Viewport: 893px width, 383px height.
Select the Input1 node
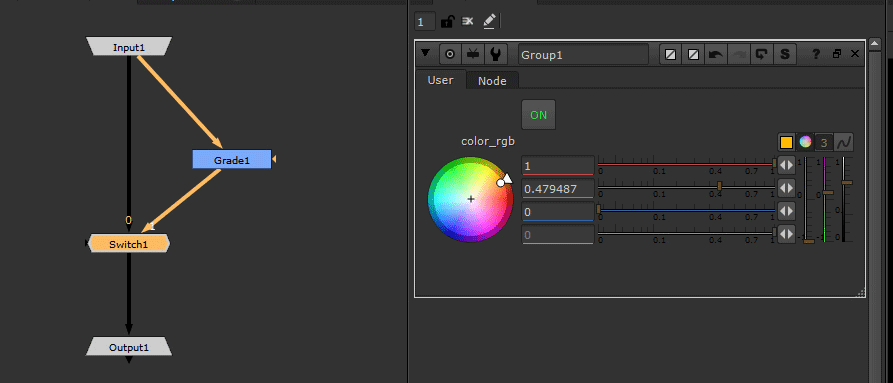click(x=129, y=47)
